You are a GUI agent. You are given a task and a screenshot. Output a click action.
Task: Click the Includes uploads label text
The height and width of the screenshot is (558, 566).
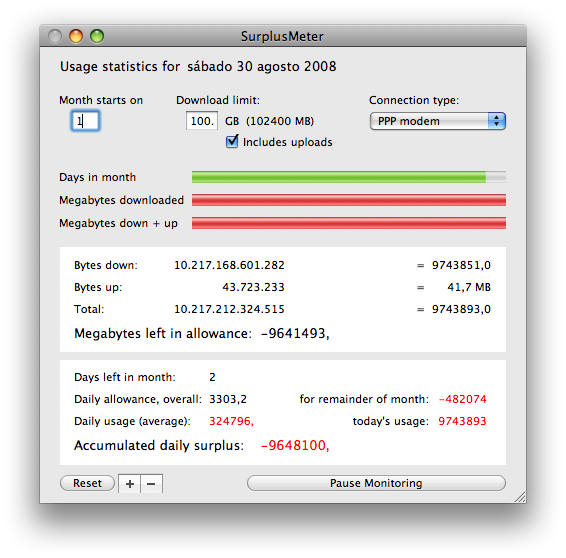point(287,142)
